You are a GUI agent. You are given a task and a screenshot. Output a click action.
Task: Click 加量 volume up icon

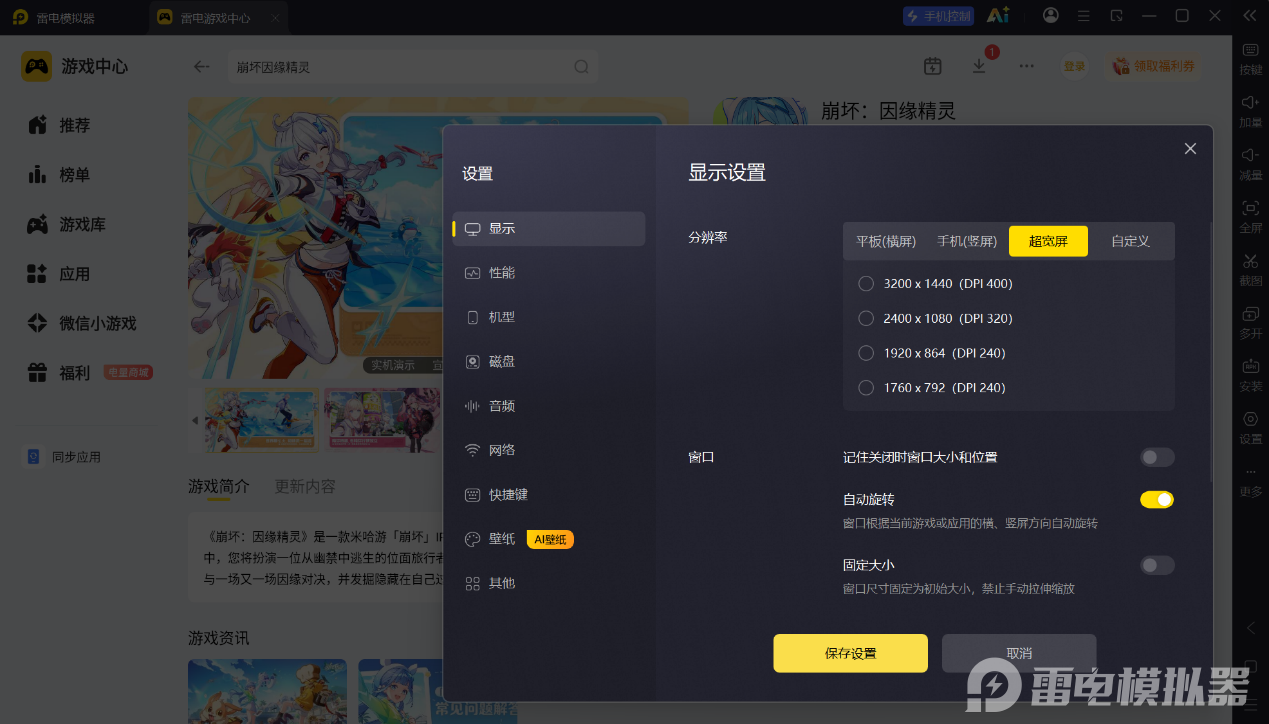point(1251,110)
